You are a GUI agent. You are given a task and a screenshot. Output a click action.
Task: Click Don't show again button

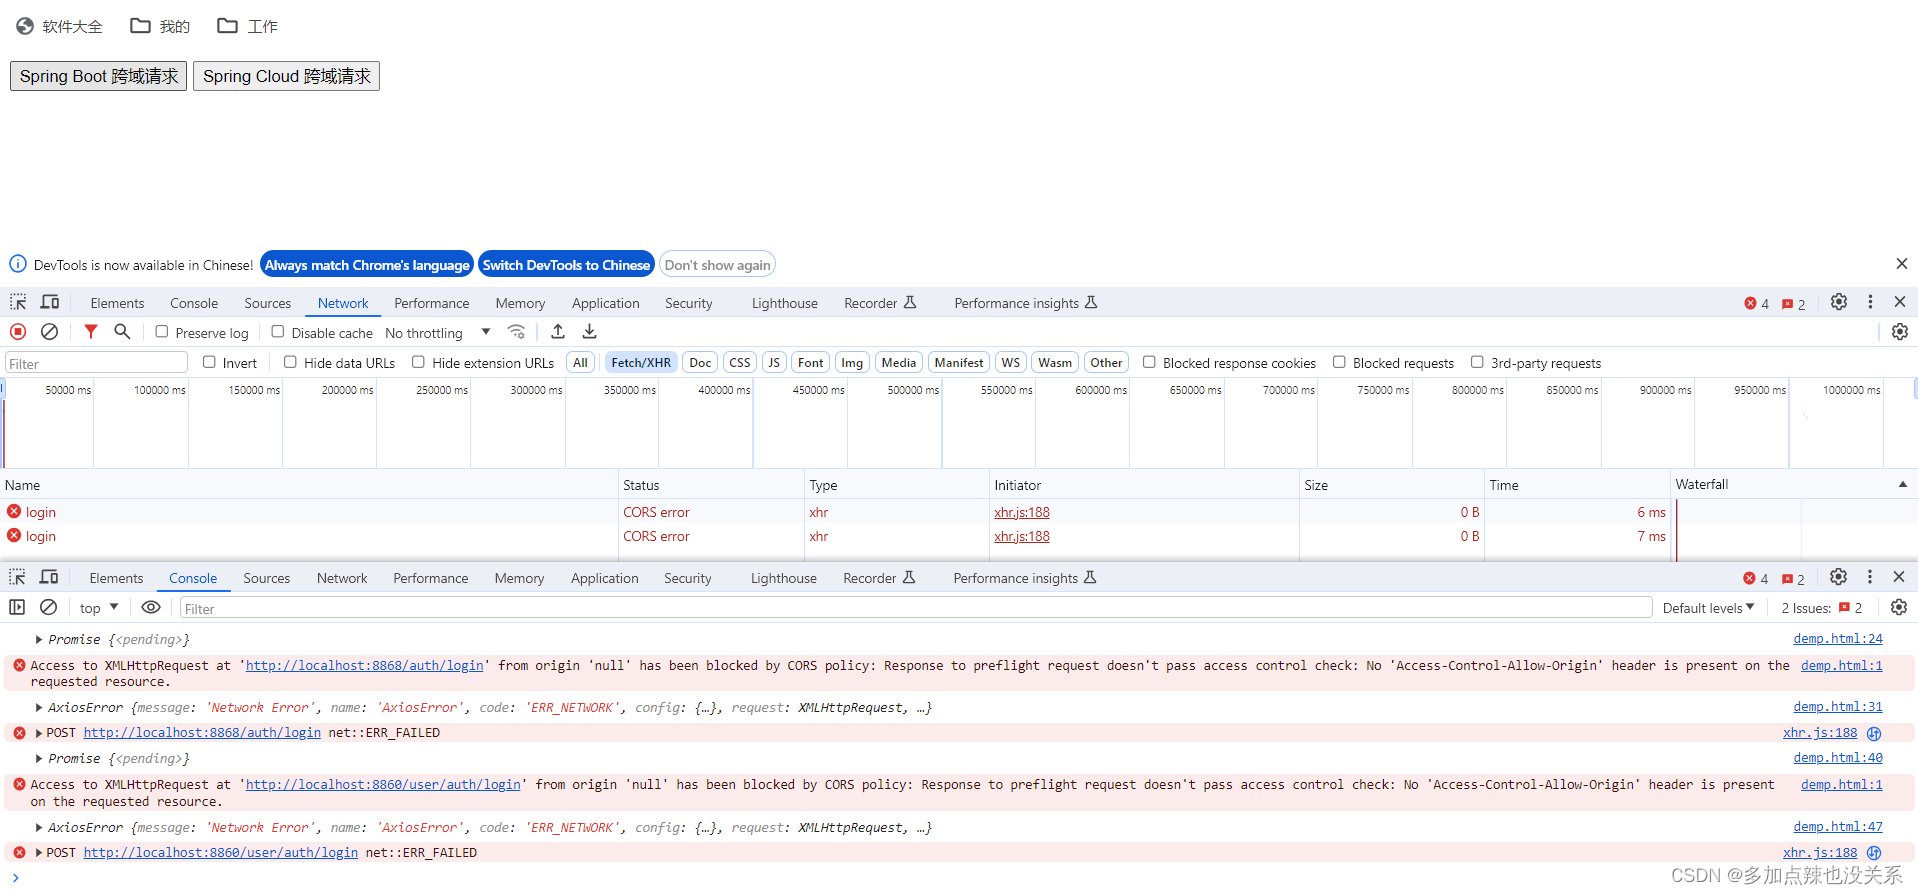tap(717, 265)
